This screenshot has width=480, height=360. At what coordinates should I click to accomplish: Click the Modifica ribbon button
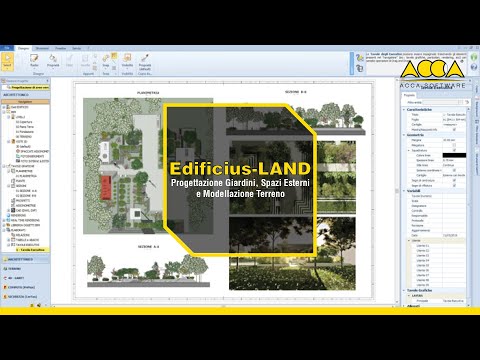pos(85,60)
